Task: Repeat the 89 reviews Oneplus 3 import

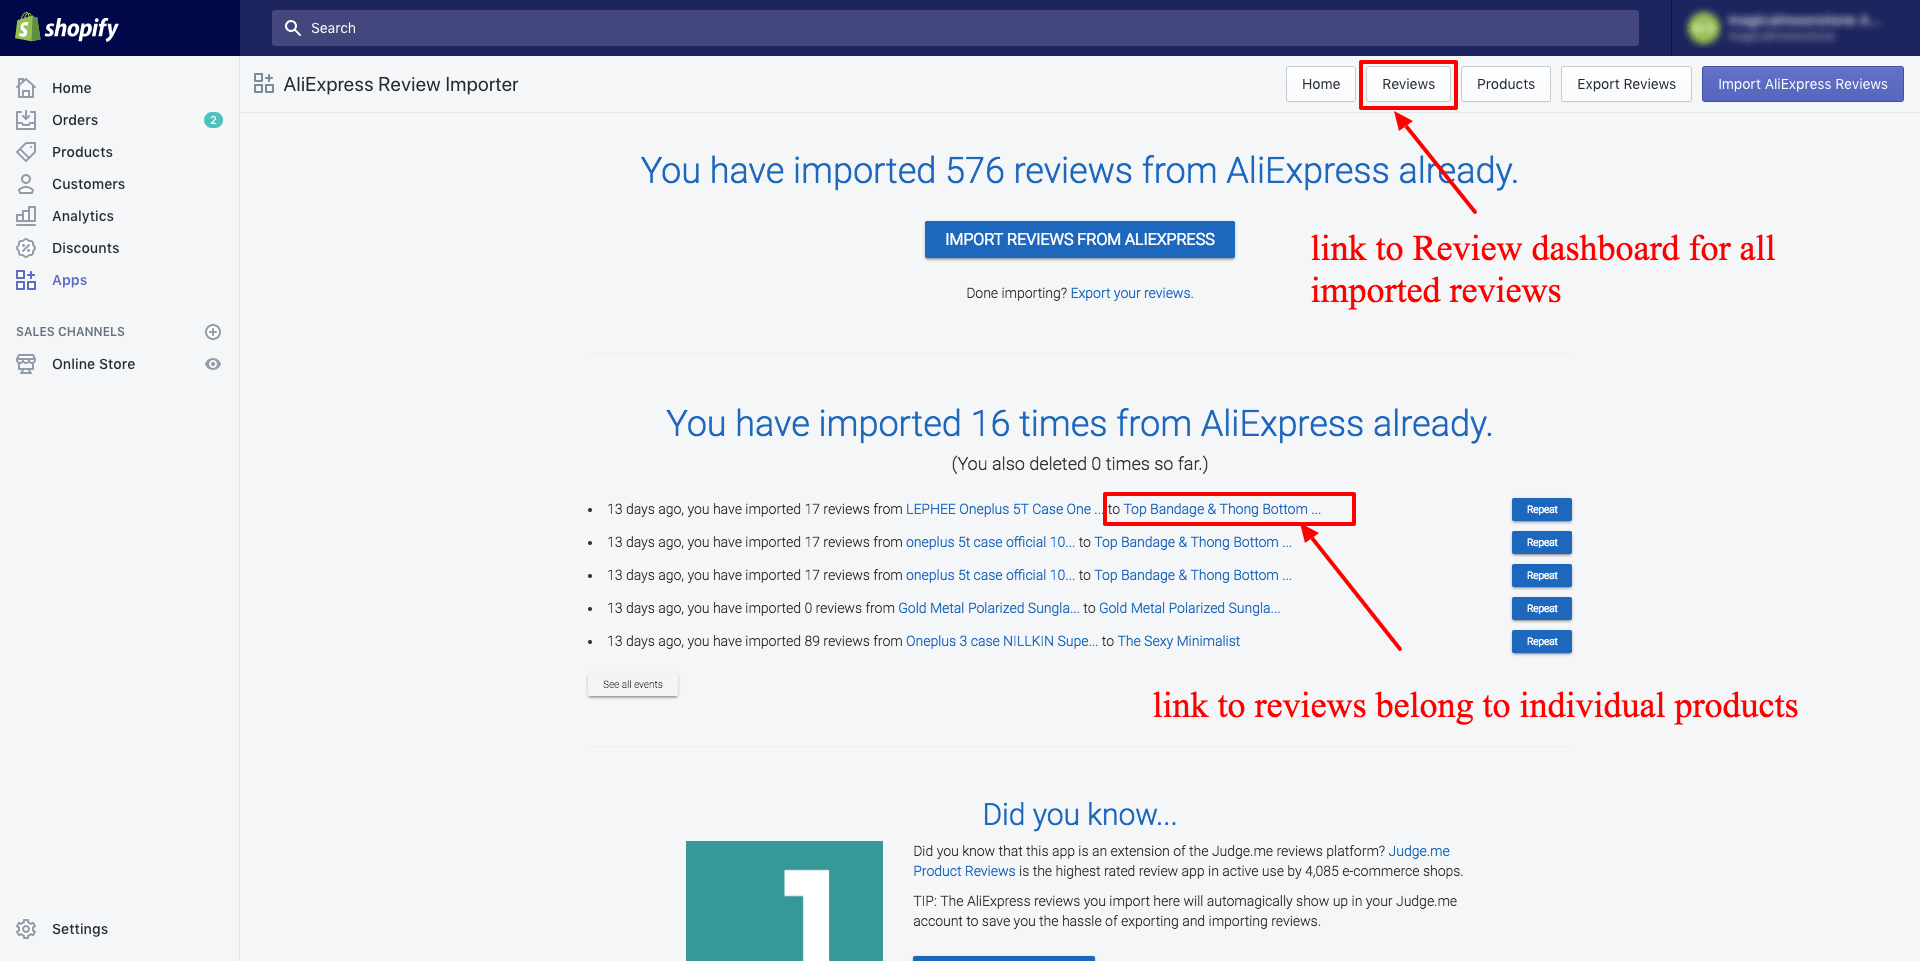Action: [x=1541, y=642]
